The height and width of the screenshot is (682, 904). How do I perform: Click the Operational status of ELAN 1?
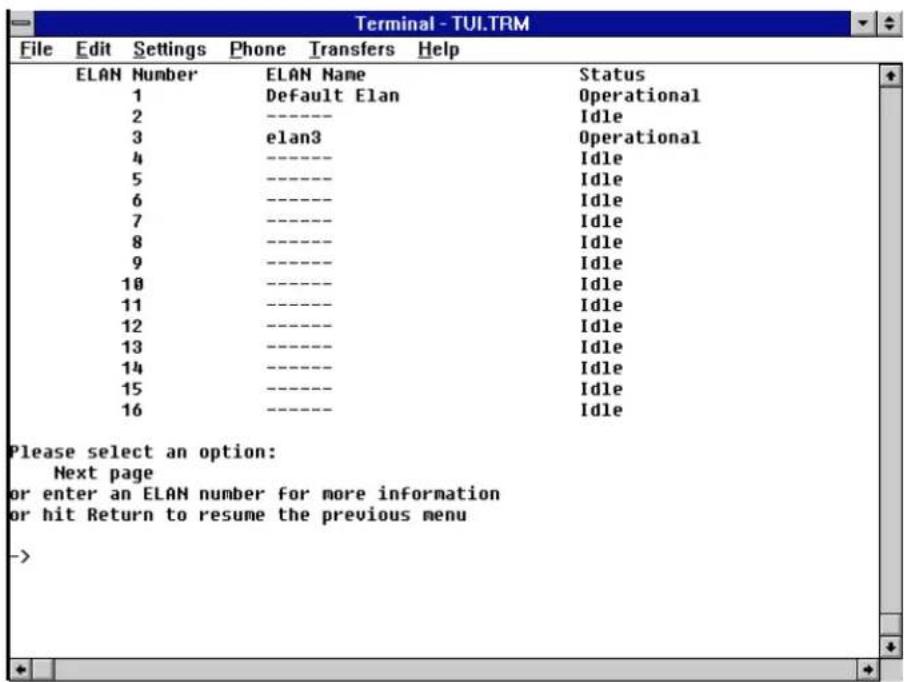[x=639, y=96]
